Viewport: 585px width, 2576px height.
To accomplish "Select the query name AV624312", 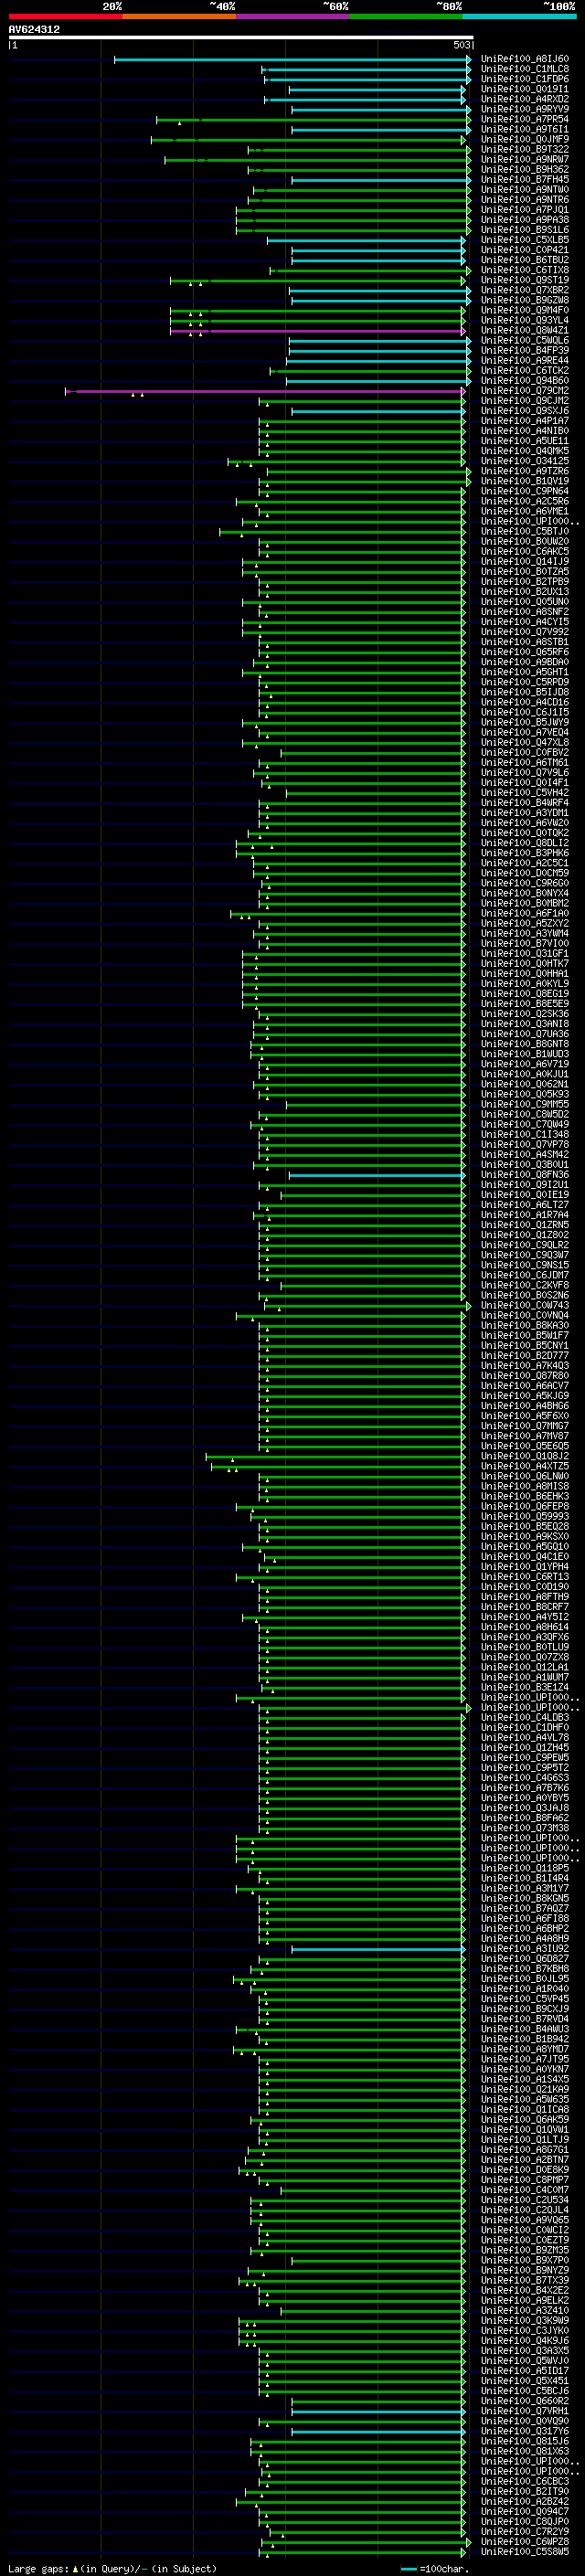I will click(34, 29).
